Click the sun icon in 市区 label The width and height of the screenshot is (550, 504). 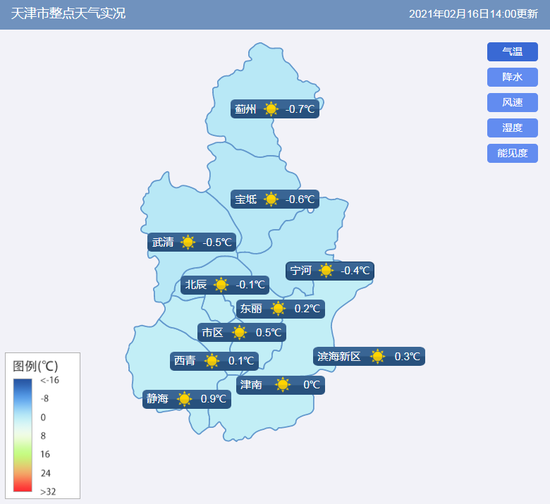[239, 332]
